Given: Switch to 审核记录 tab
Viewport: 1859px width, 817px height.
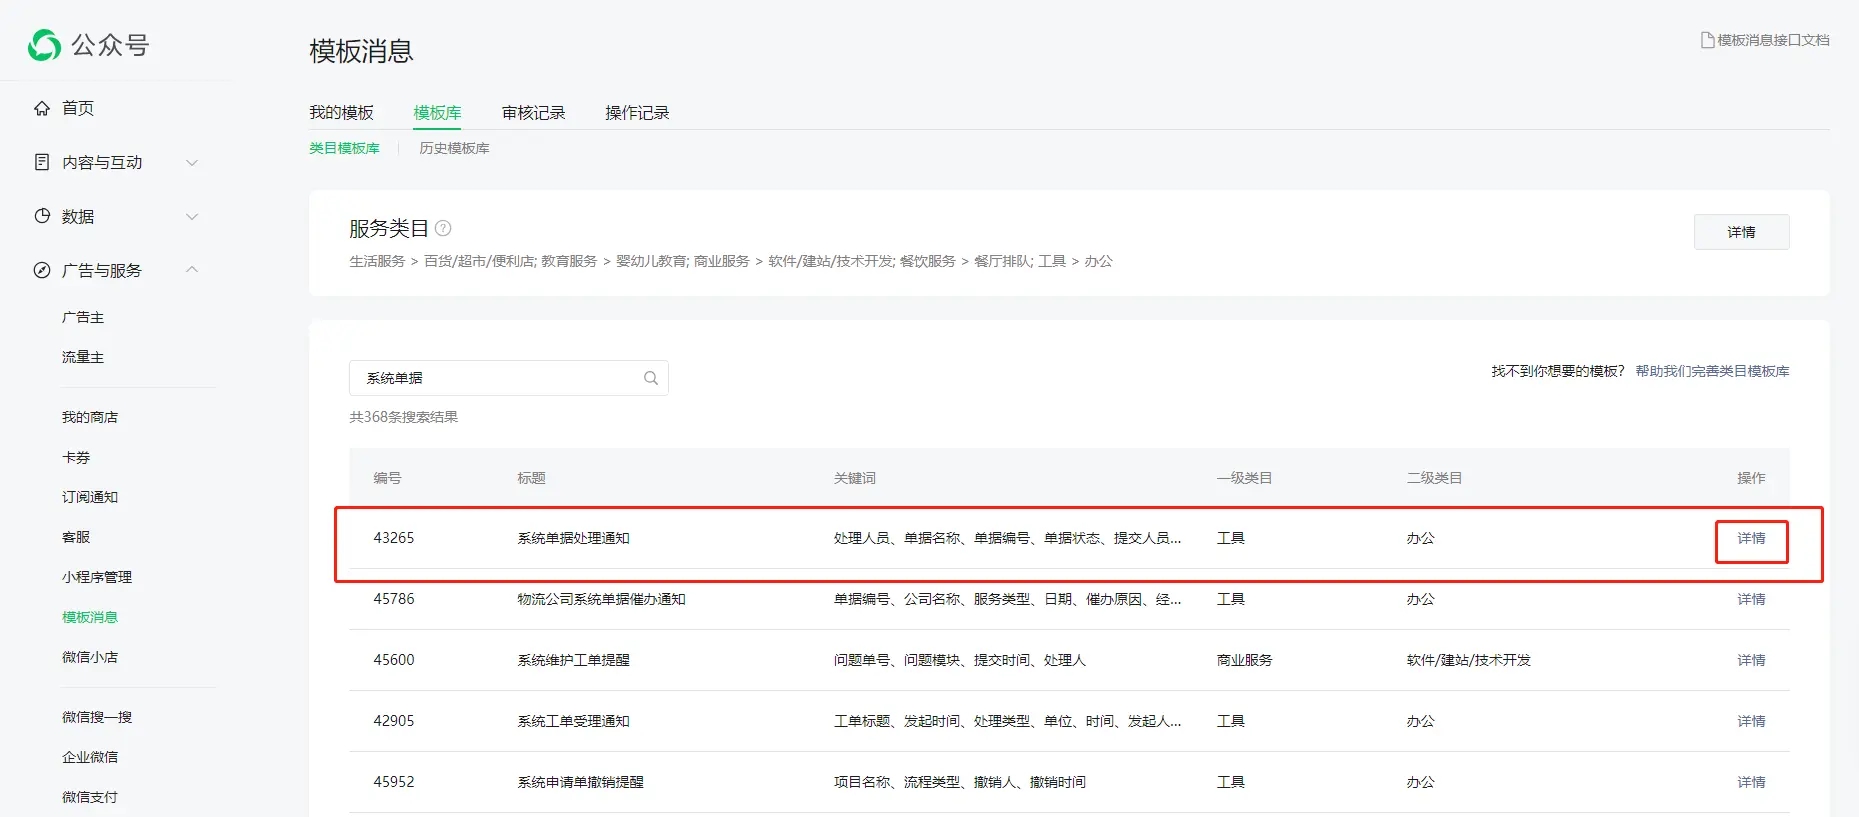Looking at the screenshot, I should coord(533,113).
